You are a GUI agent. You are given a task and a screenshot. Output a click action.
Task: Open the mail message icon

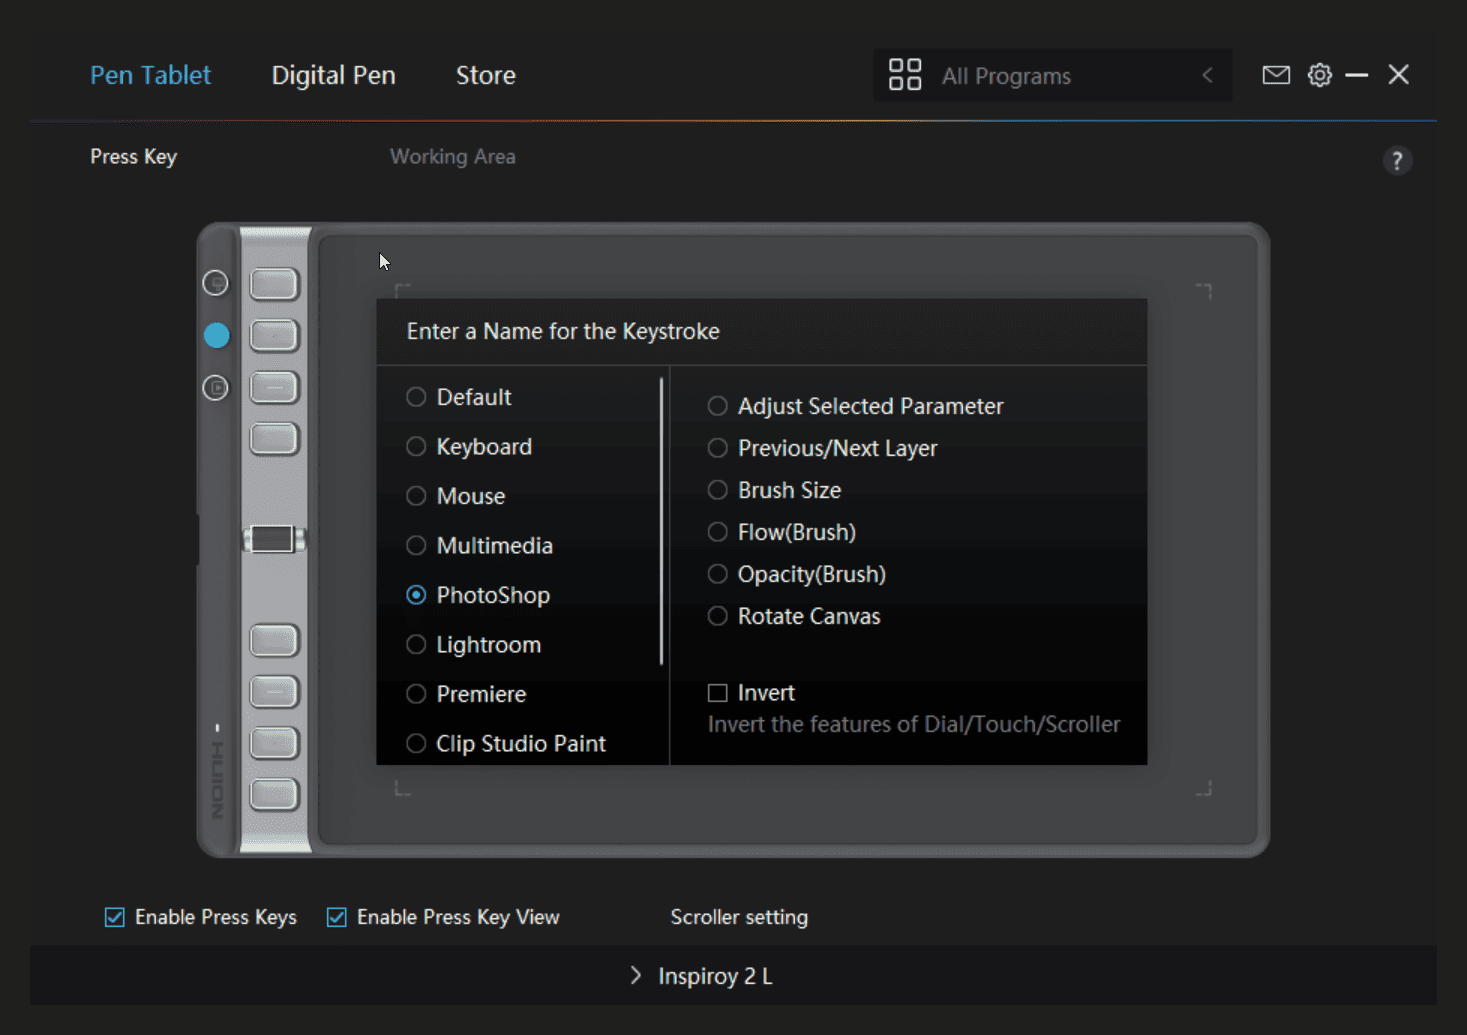(1275, 75)
